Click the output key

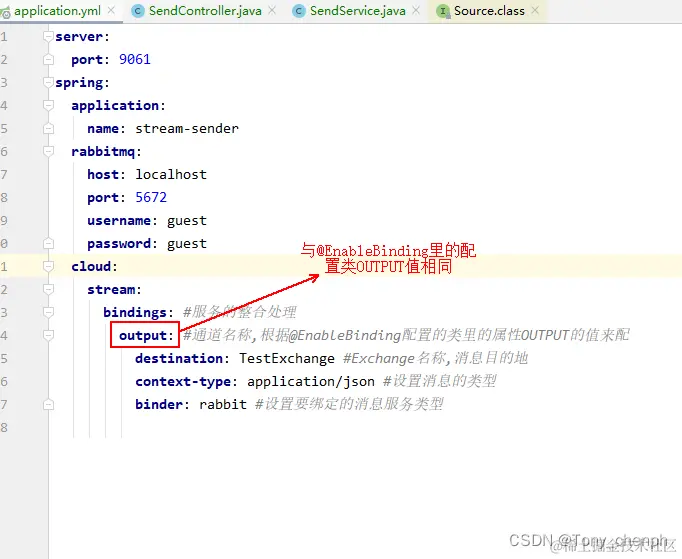pos(144,336)
